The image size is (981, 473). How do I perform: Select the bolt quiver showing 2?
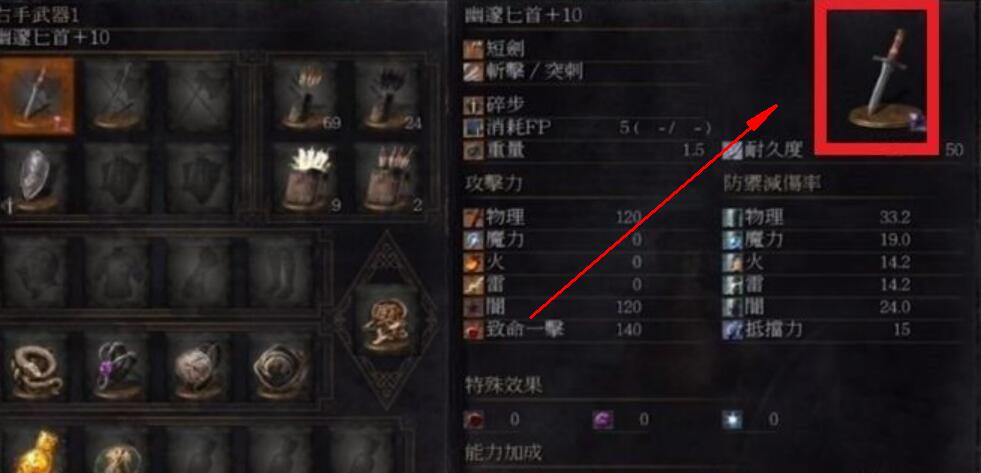[x=389, y=178]
